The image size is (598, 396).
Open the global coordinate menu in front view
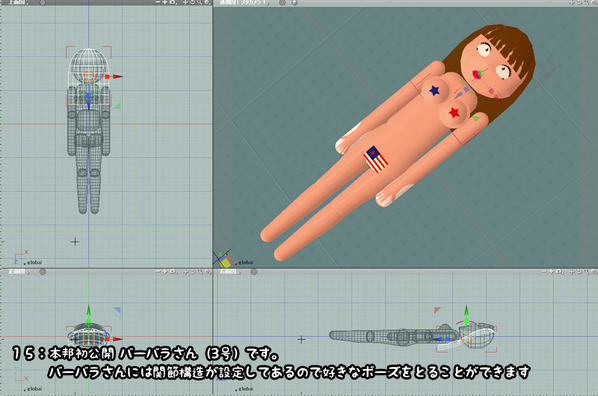tap(34, 389)
